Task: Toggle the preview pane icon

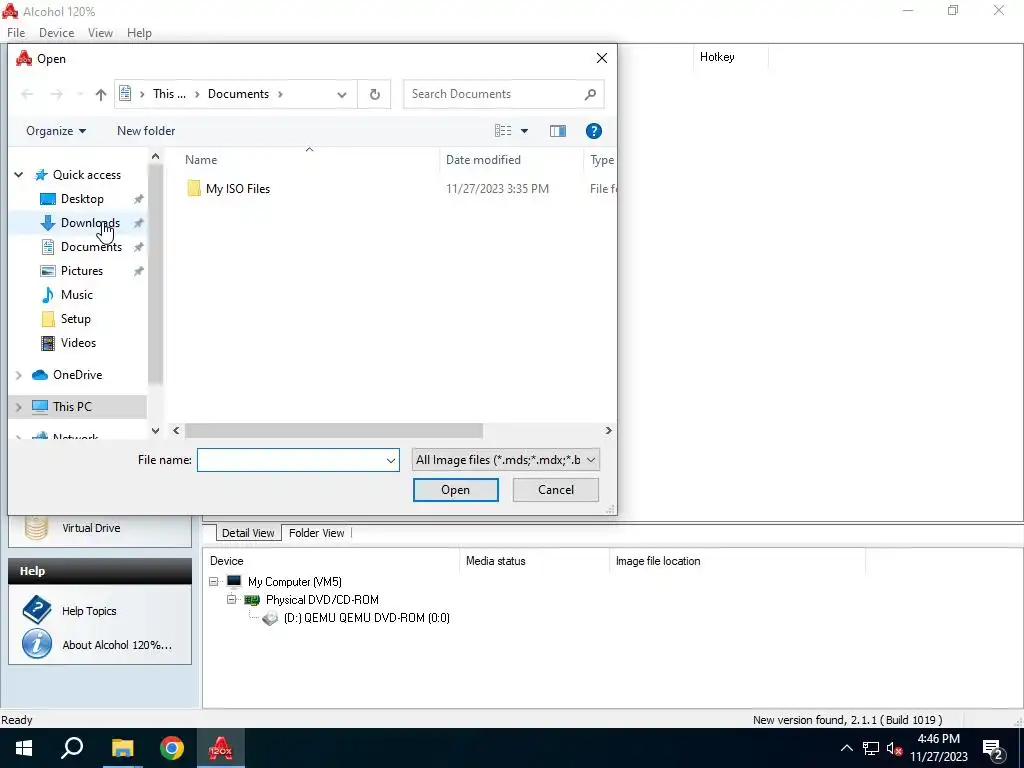Action: (558, 131)
